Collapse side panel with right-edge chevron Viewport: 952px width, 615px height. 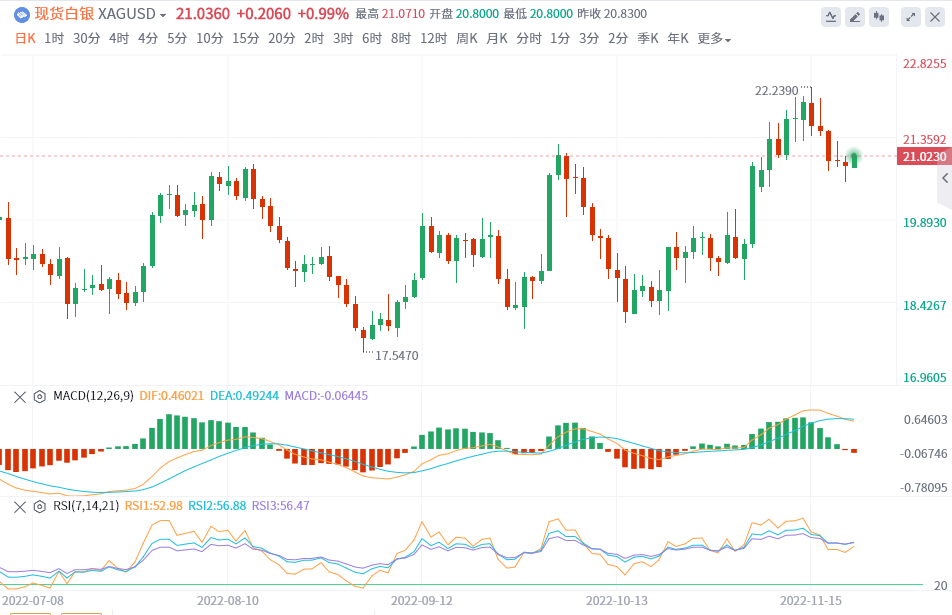(945, 178)
